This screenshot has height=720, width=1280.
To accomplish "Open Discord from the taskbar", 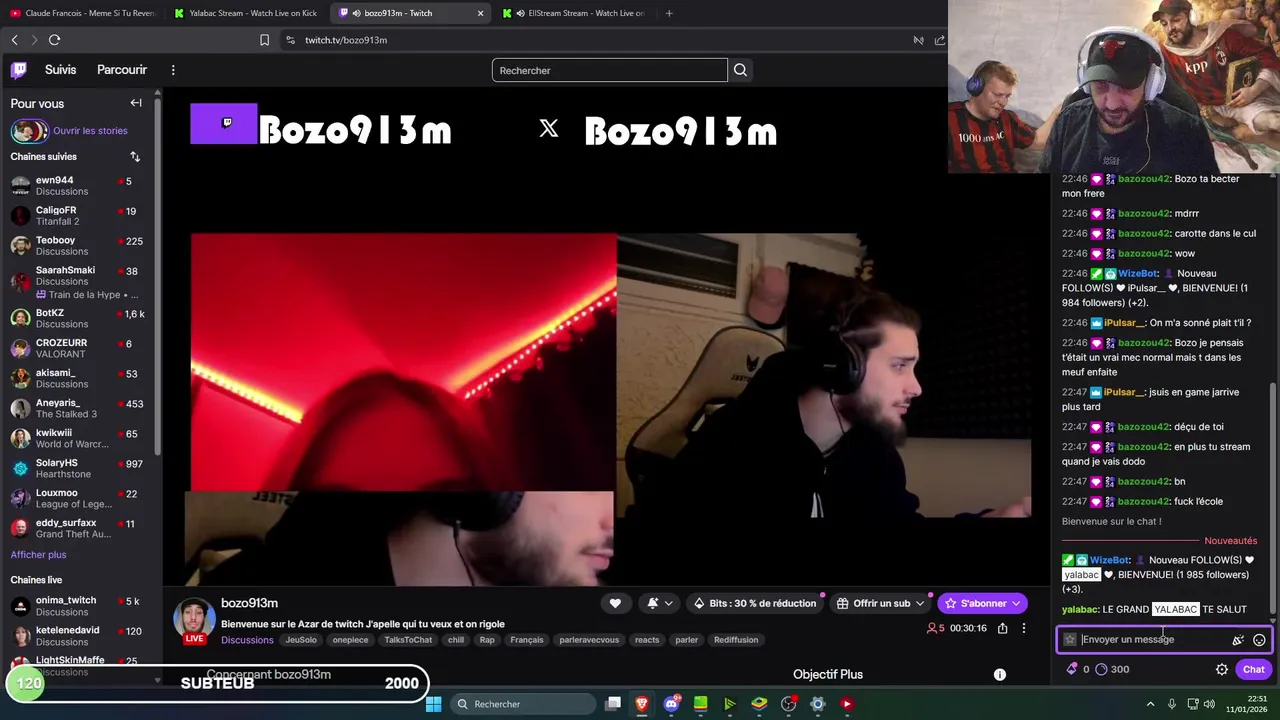I will (x=671, y=704).
